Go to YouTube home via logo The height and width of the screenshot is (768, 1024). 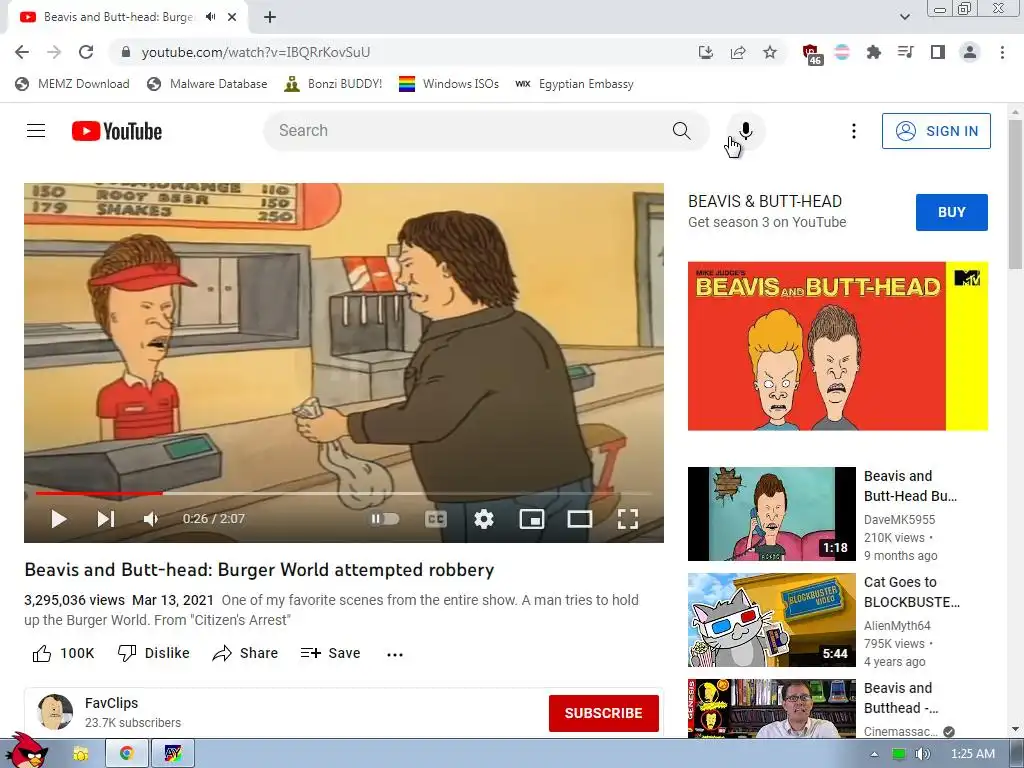pos(117,131)
